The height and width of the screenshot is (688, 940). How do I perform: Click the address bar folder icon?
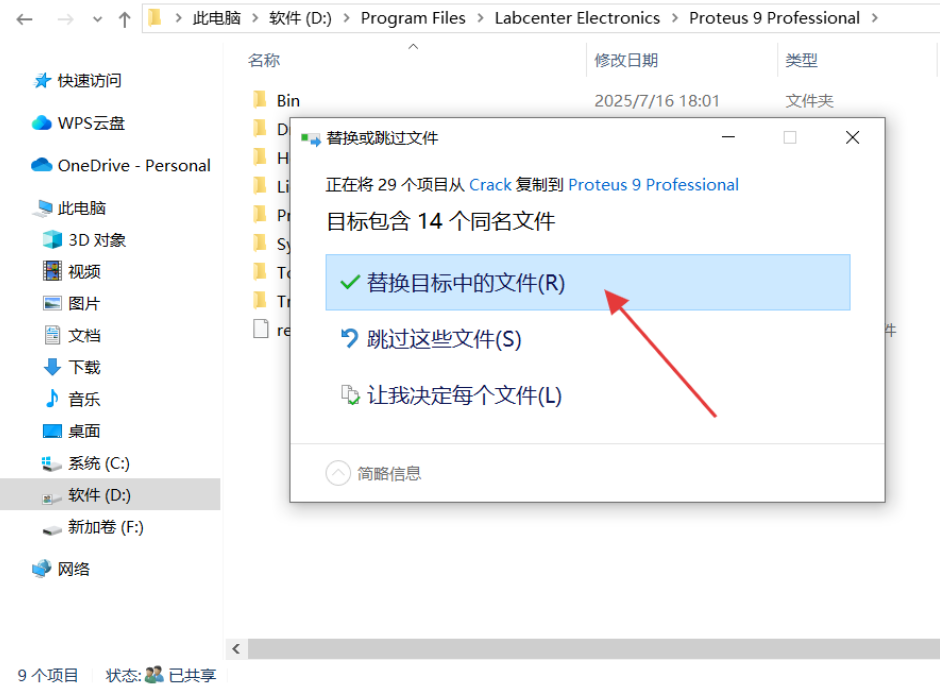coord(155,18)
